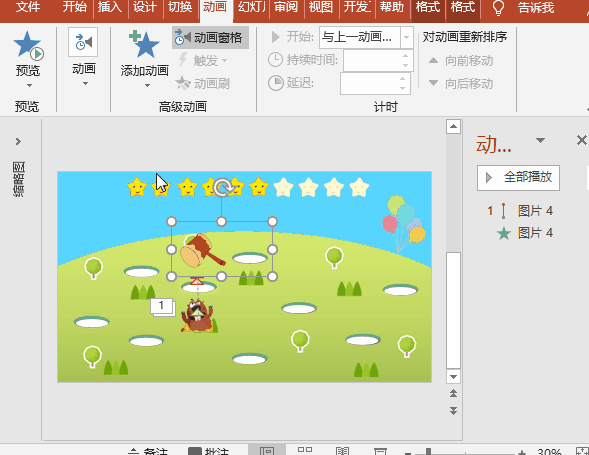Expand the thumbnail pane chevron
The height and width of the screenshot is (455, 589).
click(x=18, y=141)
